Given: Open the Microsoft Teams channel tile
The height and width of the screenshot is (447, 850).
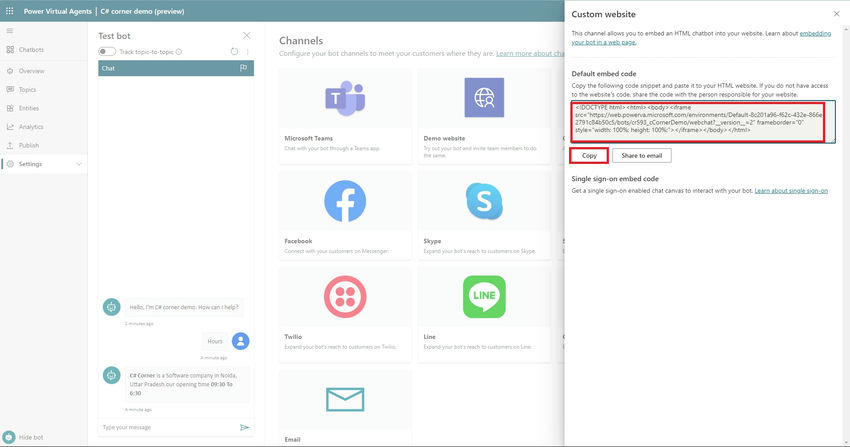Looking at the screenshot, I should click(345, 116).
